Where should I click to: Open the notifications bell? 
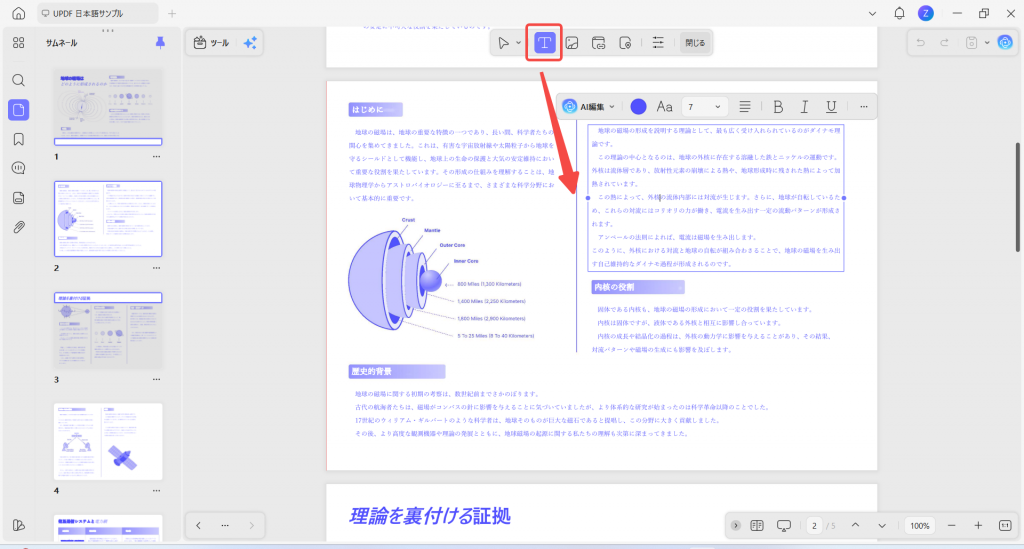tap(899, 13)
